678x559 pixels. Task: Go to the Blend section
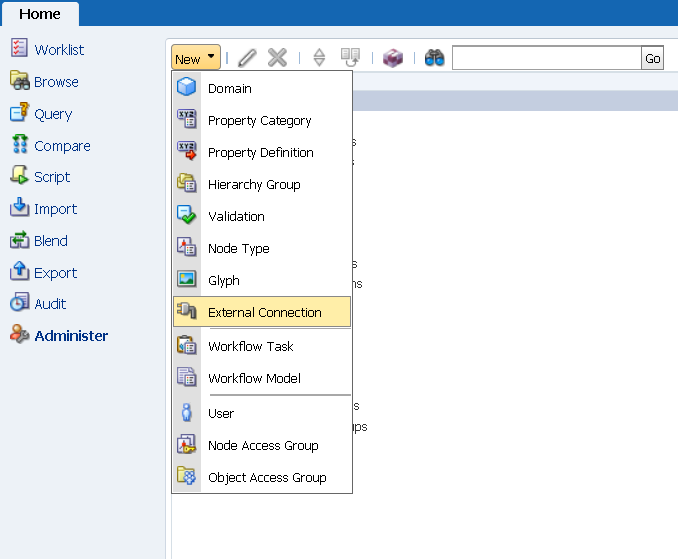point(50,241)
